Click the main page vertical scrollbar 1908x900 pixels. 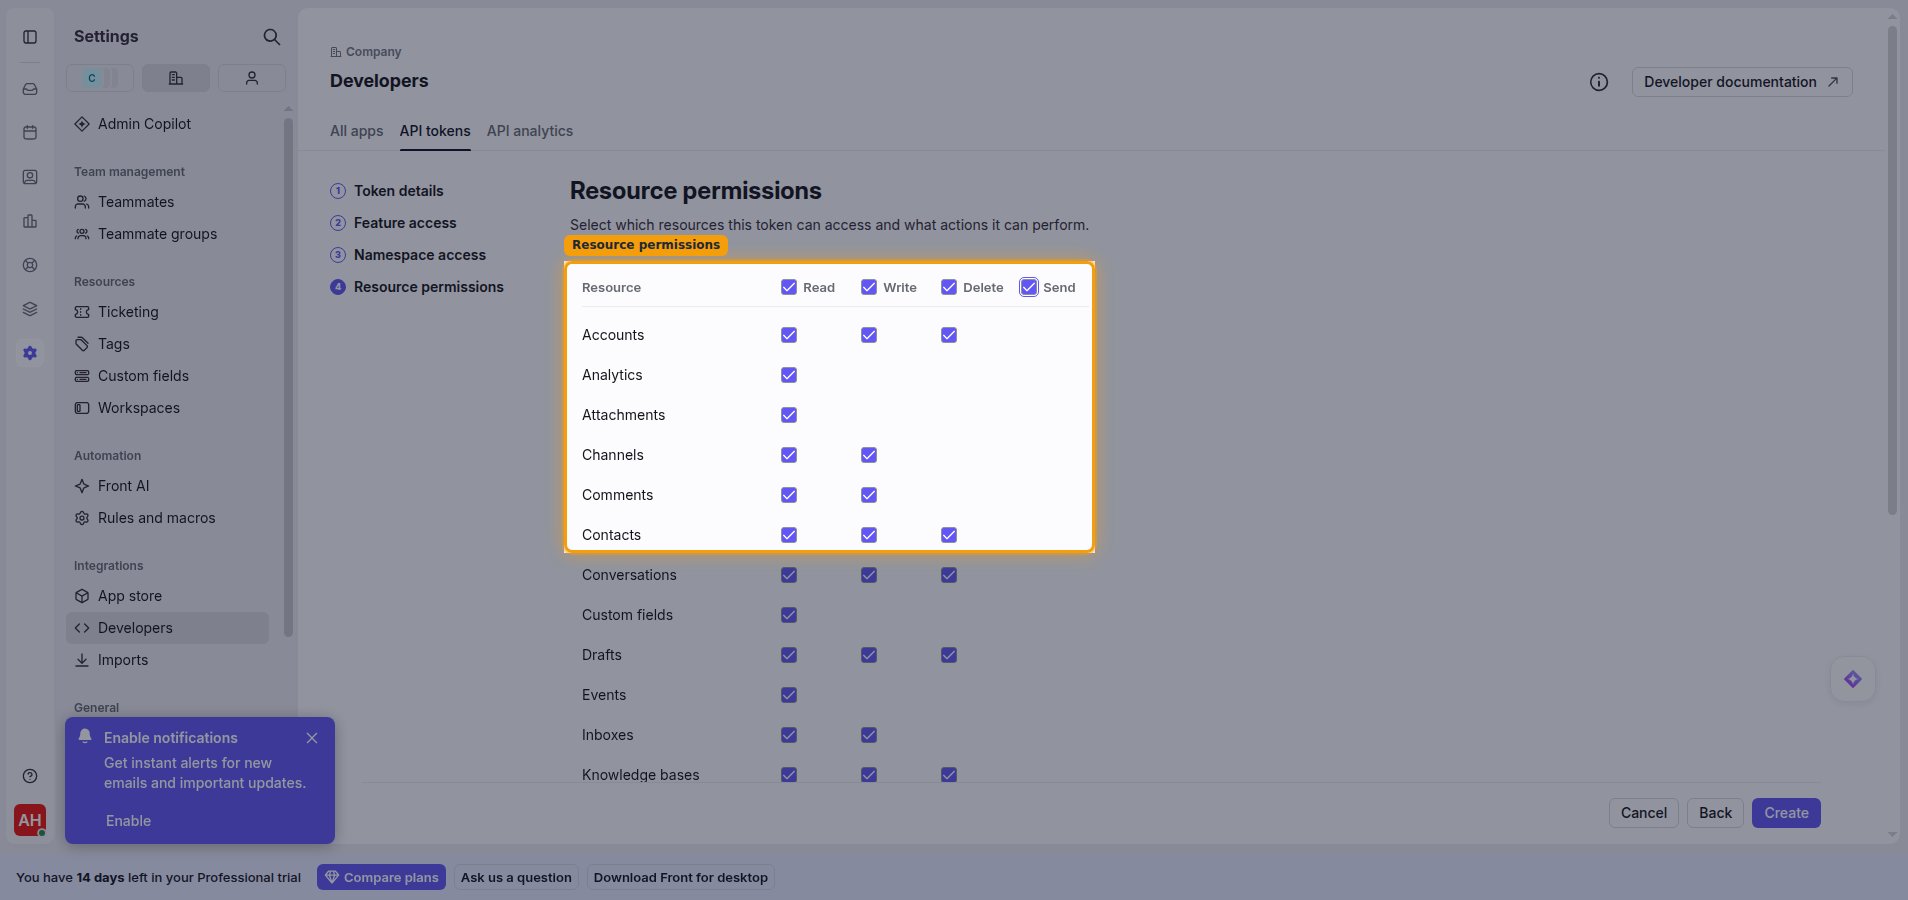click(1892, 270)
